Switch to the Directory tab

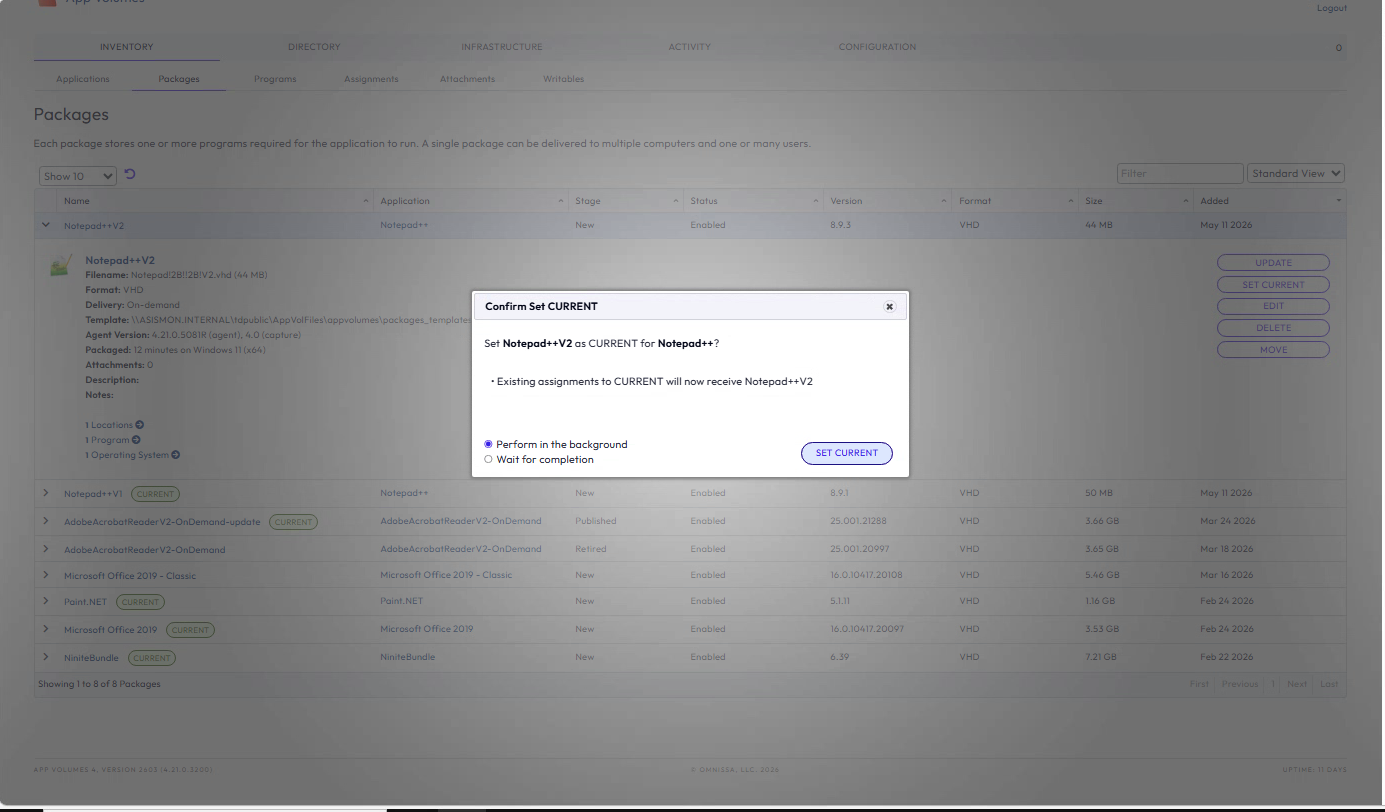[314, 47]
